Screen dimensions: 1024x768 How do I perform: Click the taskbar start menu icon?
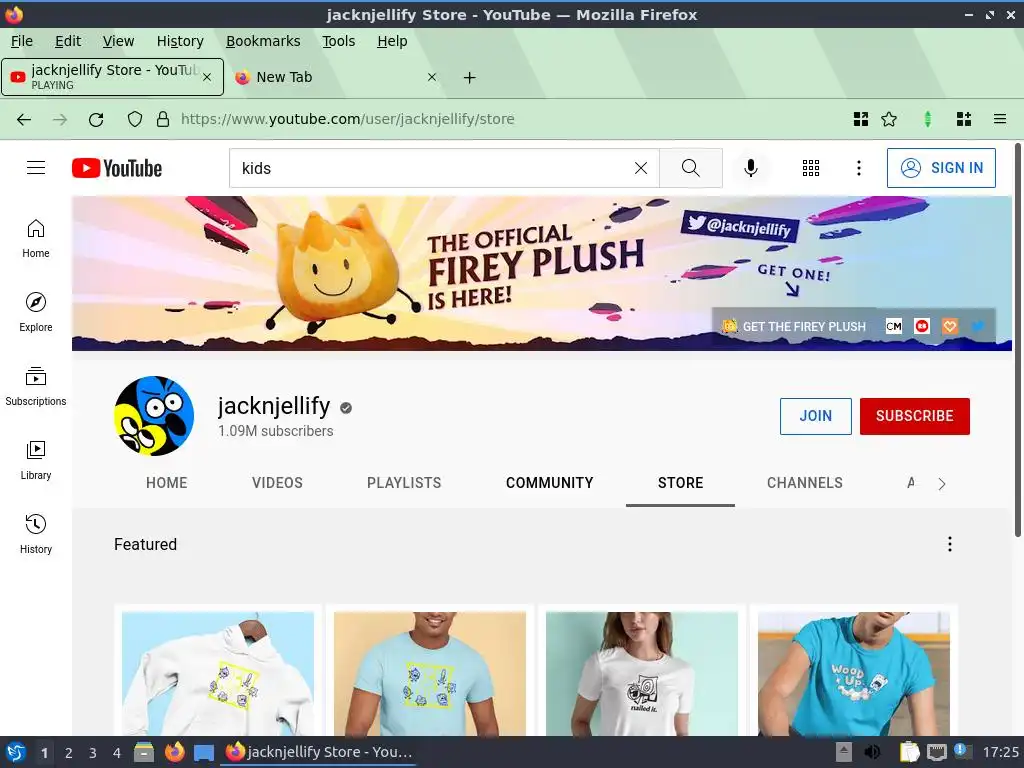15,752
